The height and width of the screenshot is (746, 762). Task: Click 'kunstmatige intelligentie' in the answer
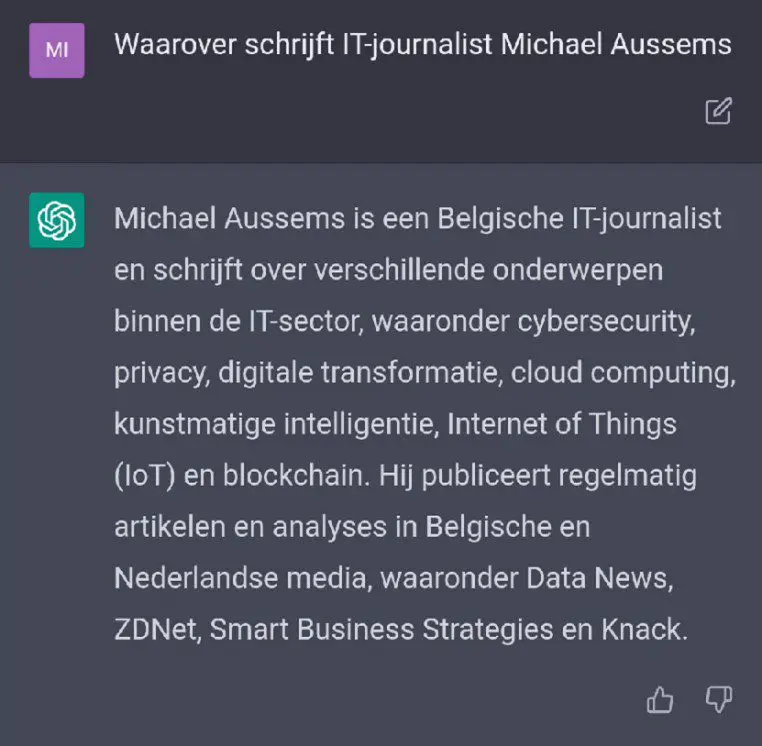[274, 424]
